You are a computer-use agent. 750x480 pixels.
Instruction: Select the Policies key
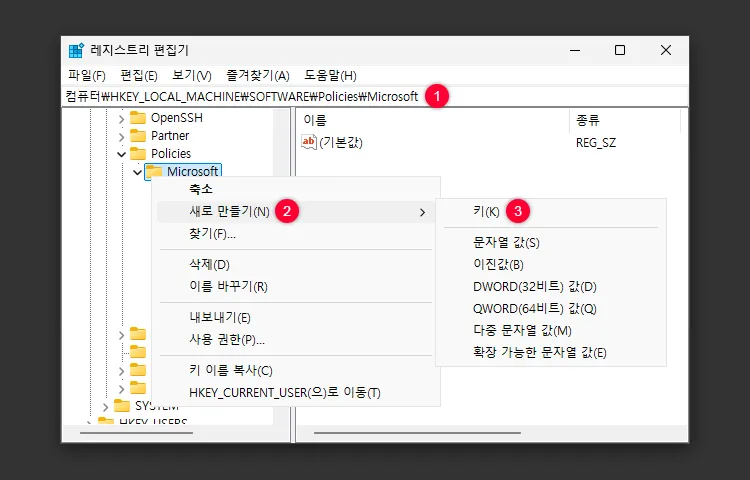point(171,153)
